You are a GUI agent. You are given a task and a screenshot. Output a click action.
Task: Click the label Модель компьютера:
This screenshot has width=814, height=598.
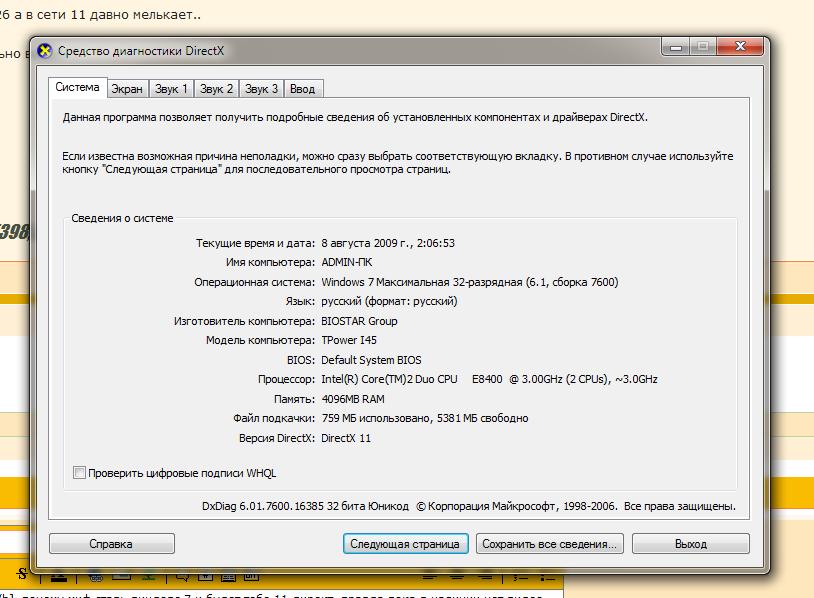(261, 340)
